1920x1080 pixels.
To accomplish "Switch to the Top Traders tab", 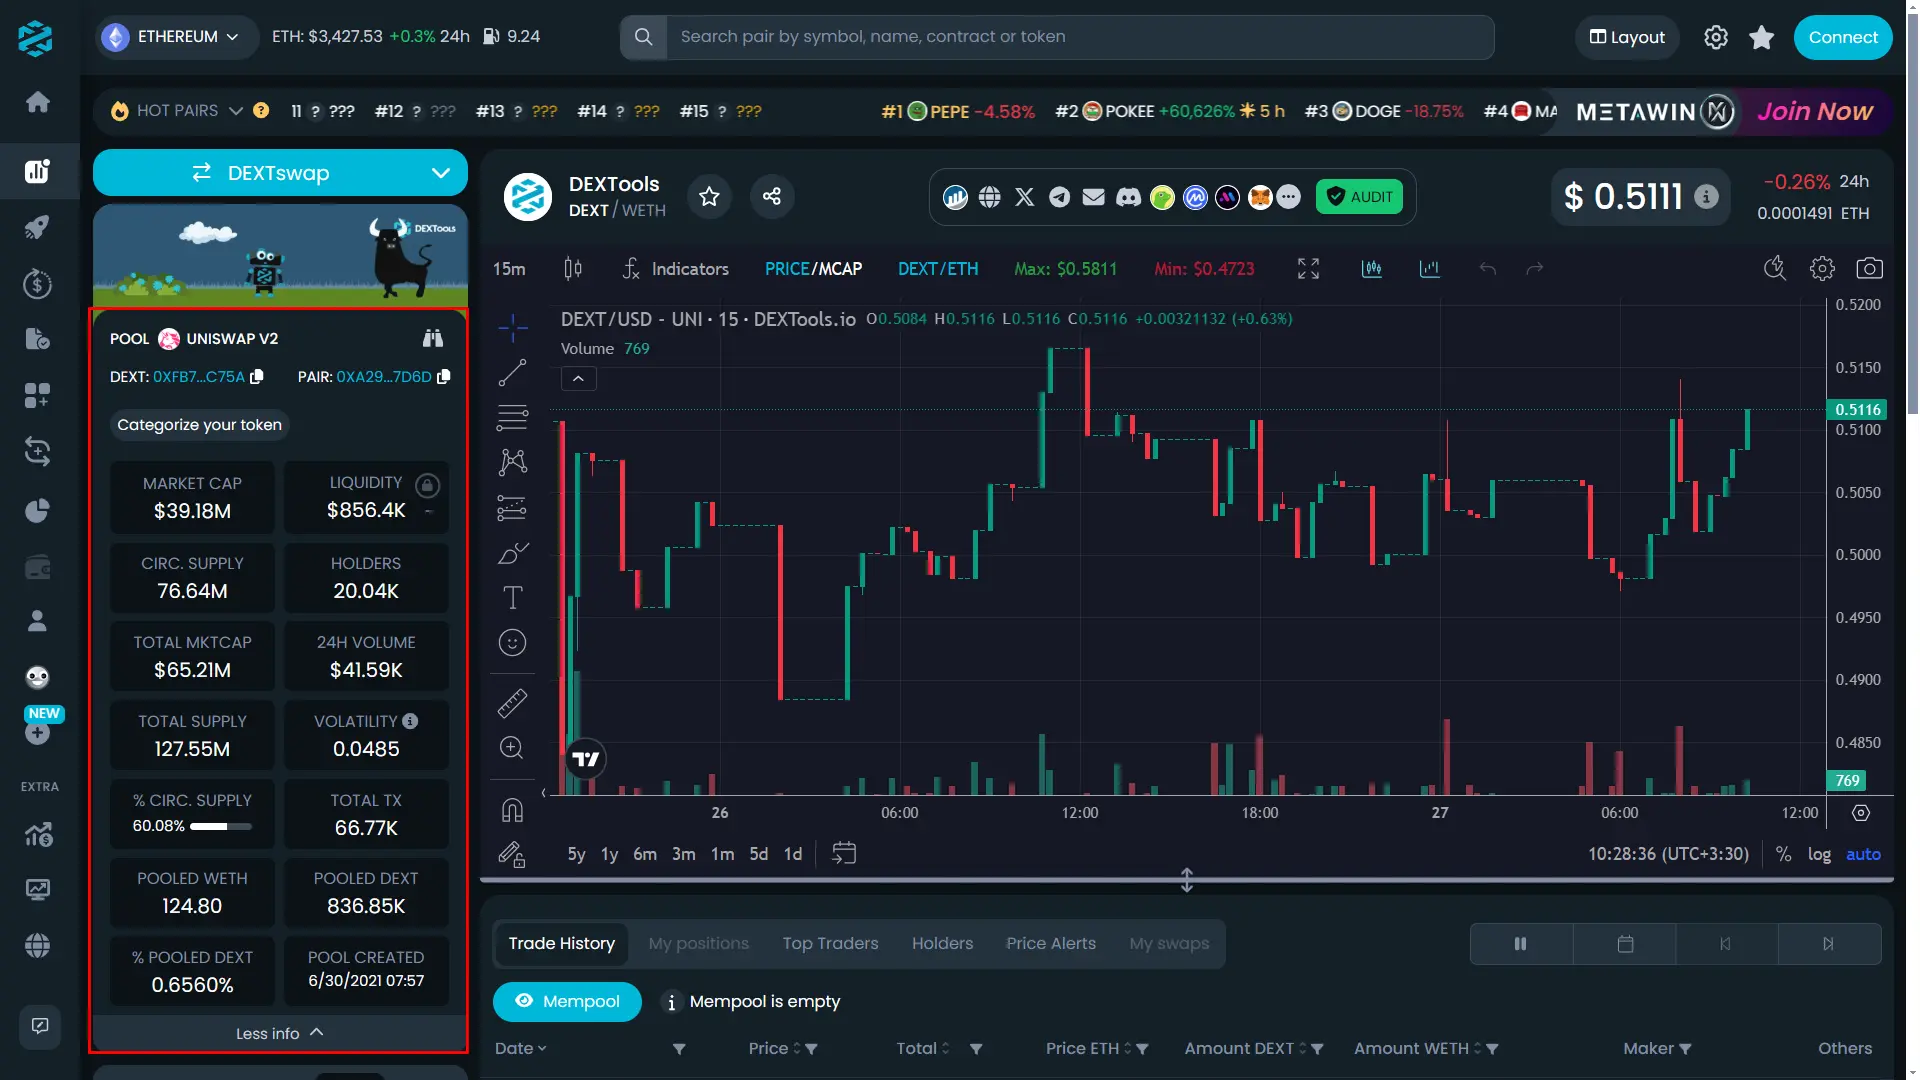I will click(829, 943).
